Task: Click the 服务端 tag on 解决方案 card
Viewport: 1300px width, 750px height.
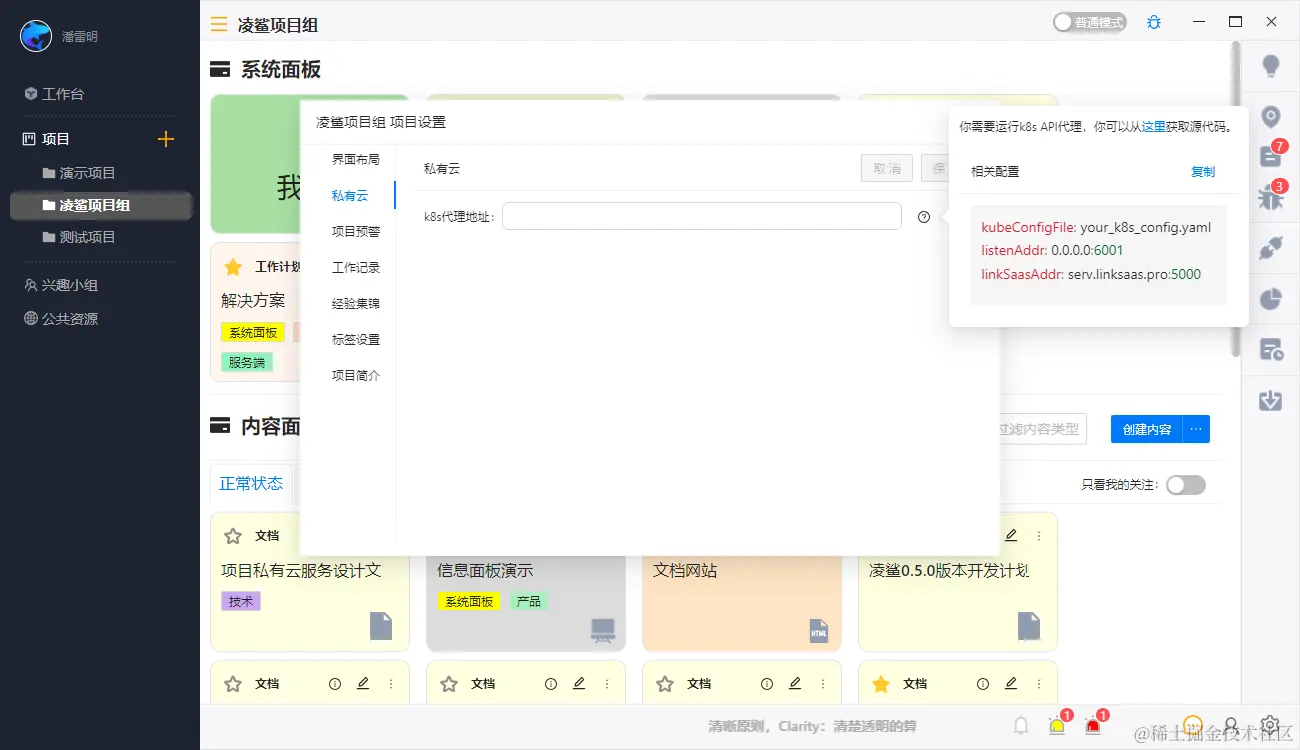Action: tap(247, 362)
